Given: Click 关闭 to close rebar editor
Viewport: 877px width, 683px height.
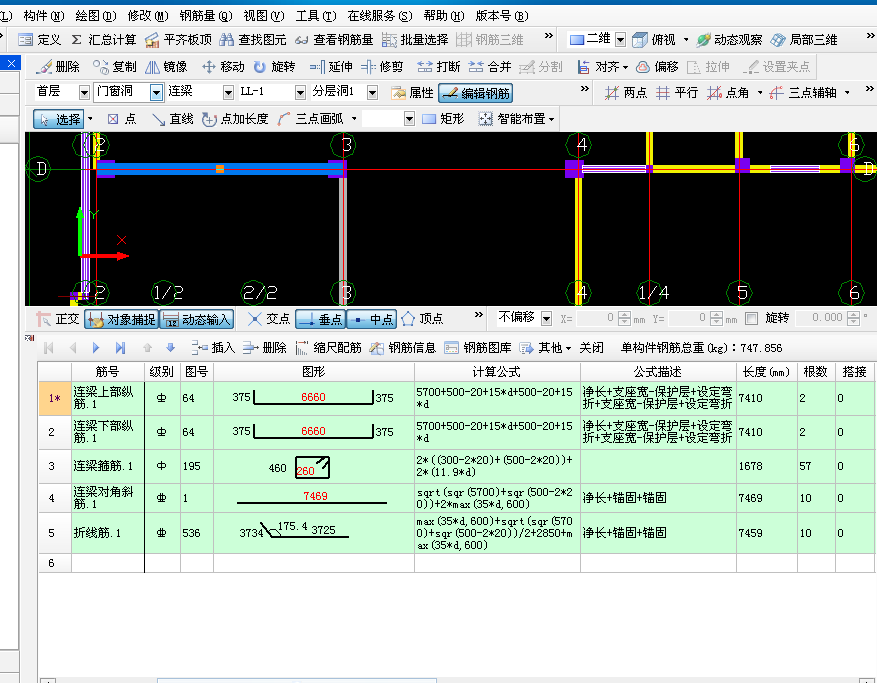Looking at the screenshot, I should [591, 348].
